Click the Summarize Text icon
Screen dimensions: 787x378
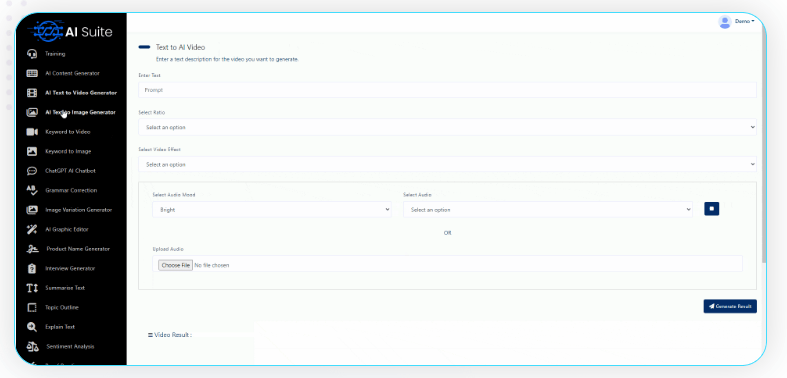click(32, 288)
